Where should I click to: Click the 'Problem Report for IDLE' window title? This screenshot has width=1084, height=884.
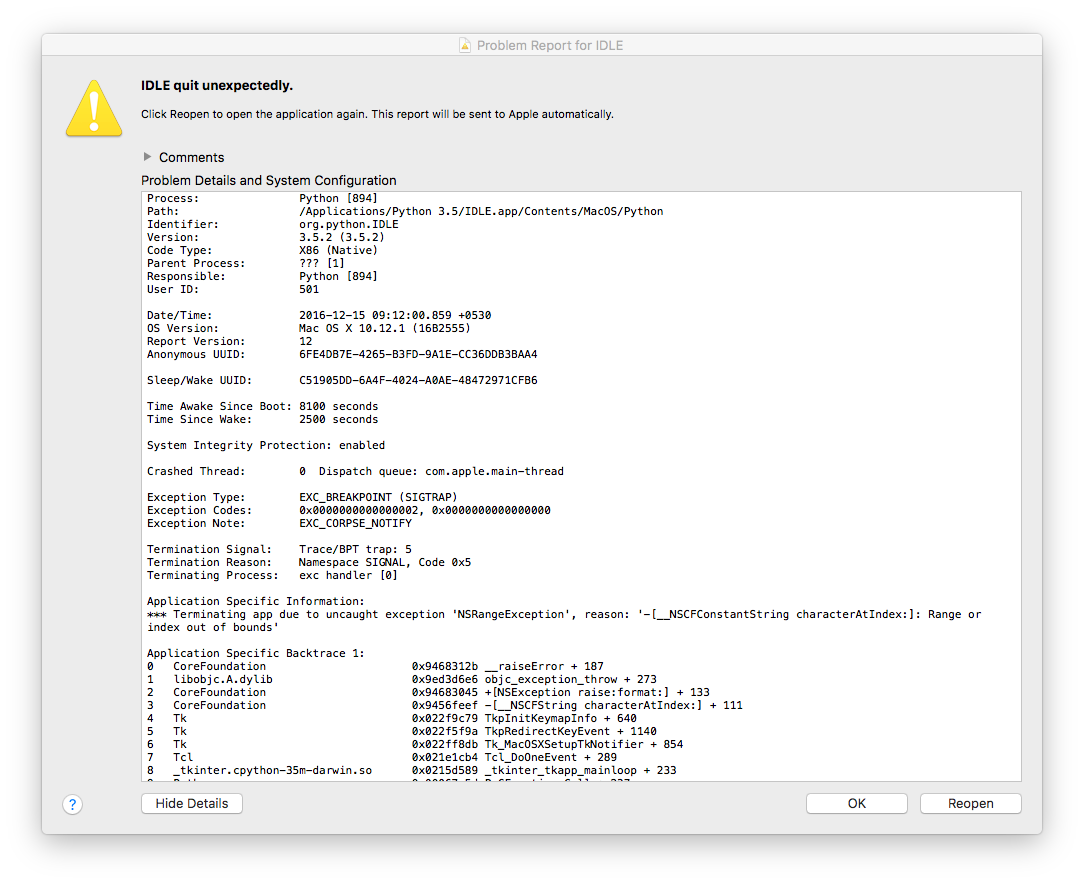tap(550, 46)
